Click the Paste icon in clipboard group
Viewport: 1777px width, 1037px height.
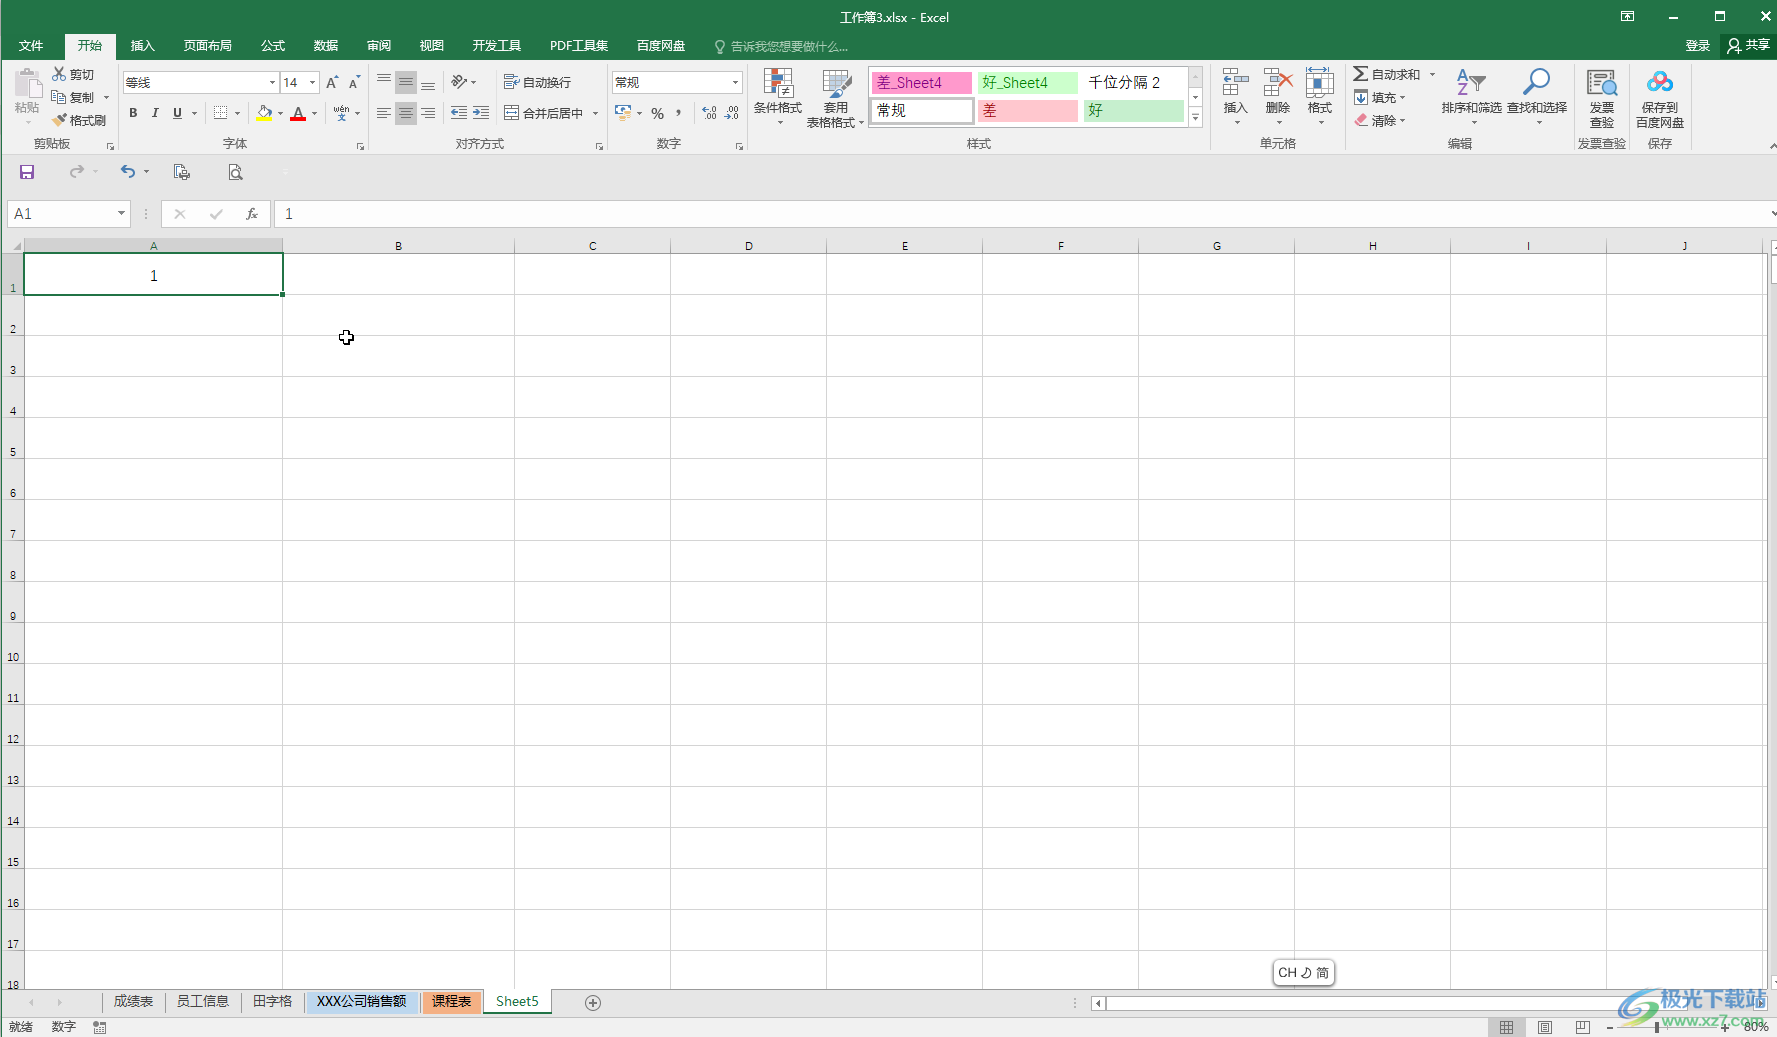[27, 84]
